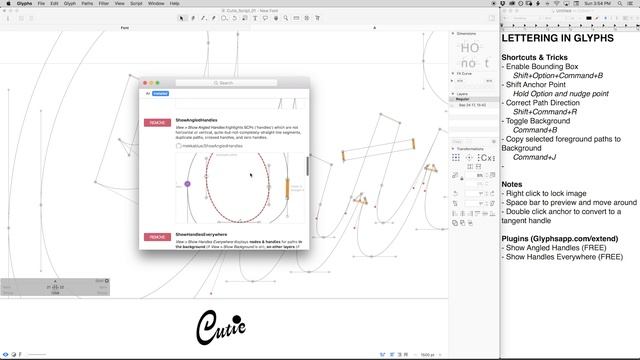Viewport: 640px width, 360px height.
Task: Click the preview size slider at bottom left
Action: pos(37,355)
